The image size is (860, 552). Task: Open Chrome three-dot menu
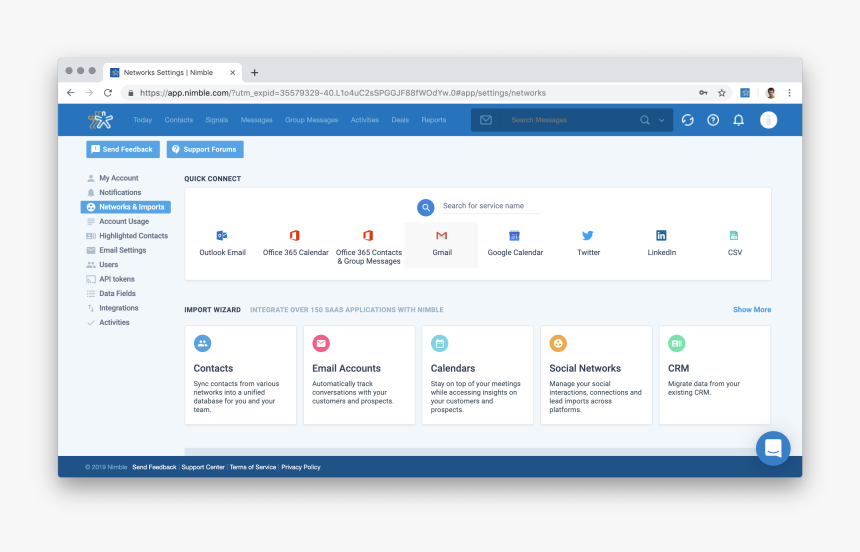point(789,93)
